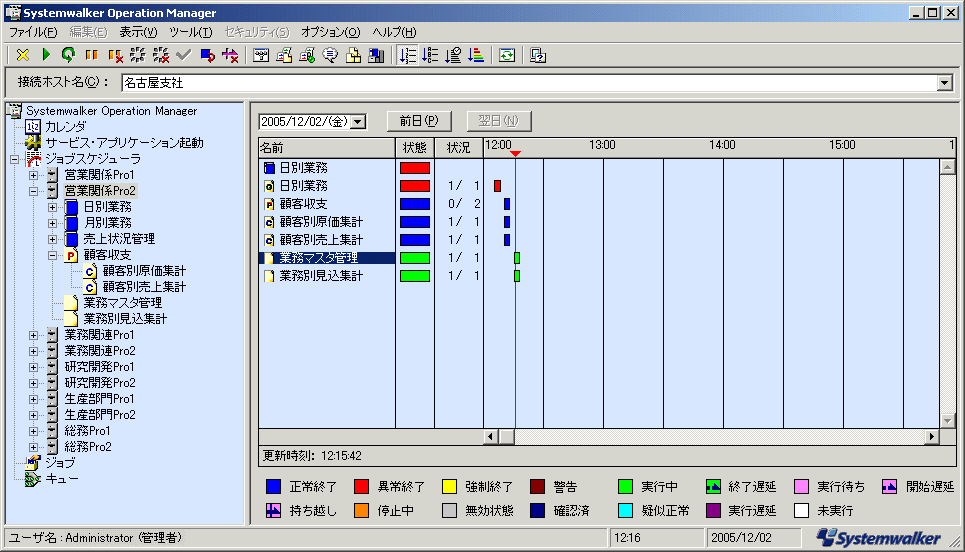This screenshot has height=552, width=965.
Task: Click the 名前 column header
Action: pyautogui.click(x=327, y=148)
